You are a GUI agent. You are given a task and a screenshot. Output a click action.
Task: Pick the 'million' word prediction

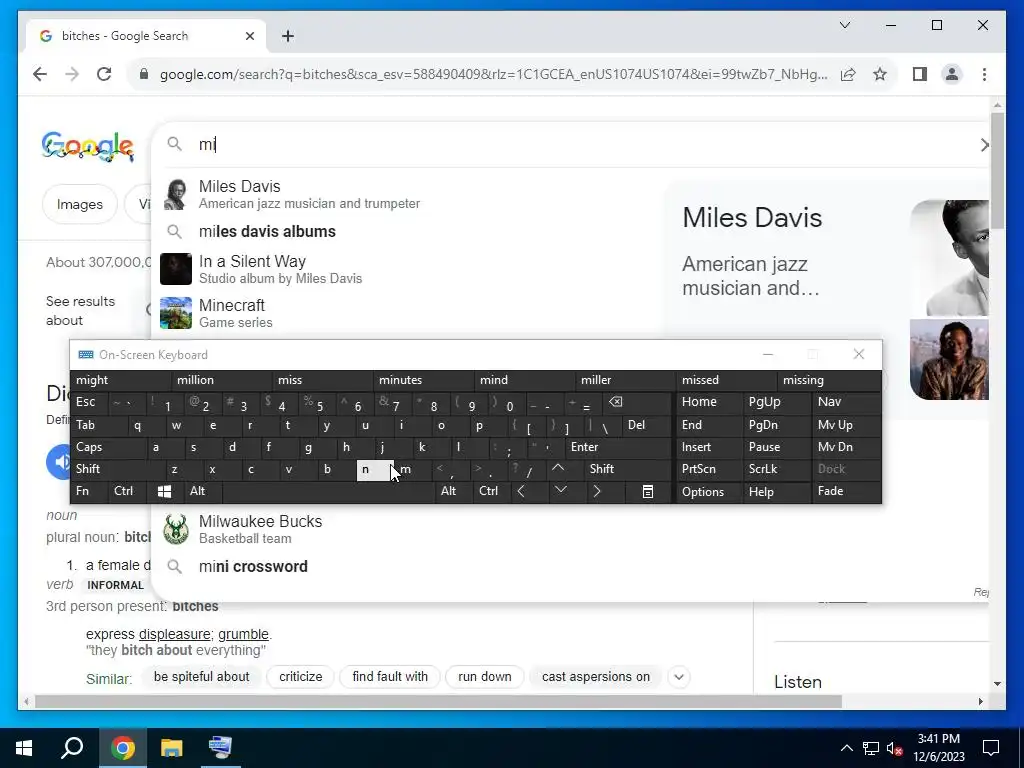pyautogui.click(x=222, y=380)
